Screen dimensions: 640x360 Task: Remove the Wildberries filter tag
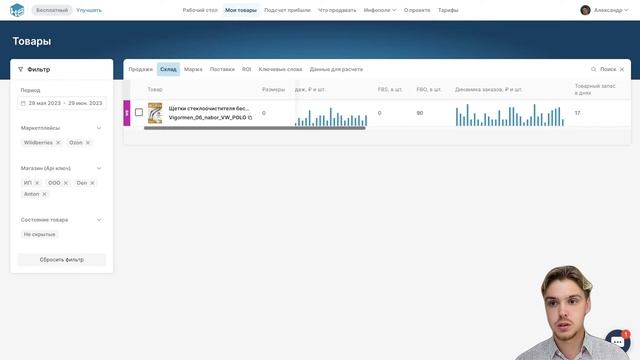click(58, 142)
